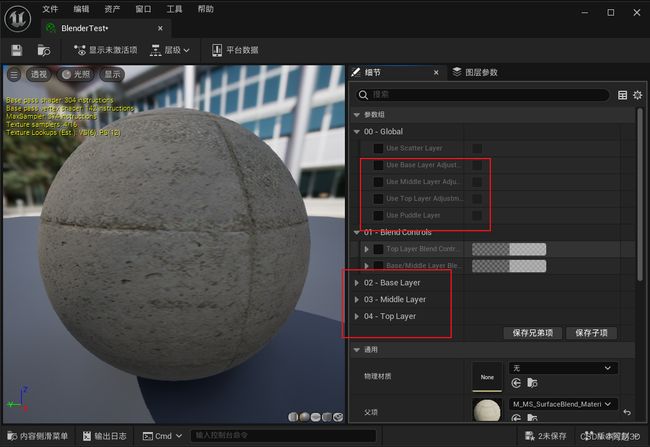Expand the 04 - Top Layer group
The image size is (650, 447).
click(357, 316)
